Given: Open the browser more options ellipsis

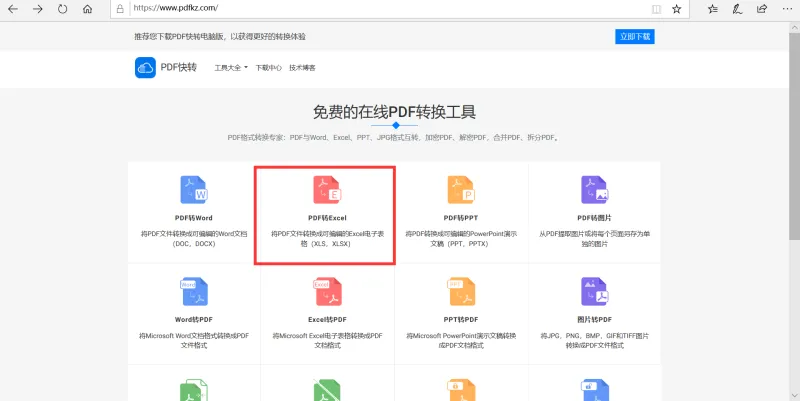Looking at the screenshot, I should point(787,9).
